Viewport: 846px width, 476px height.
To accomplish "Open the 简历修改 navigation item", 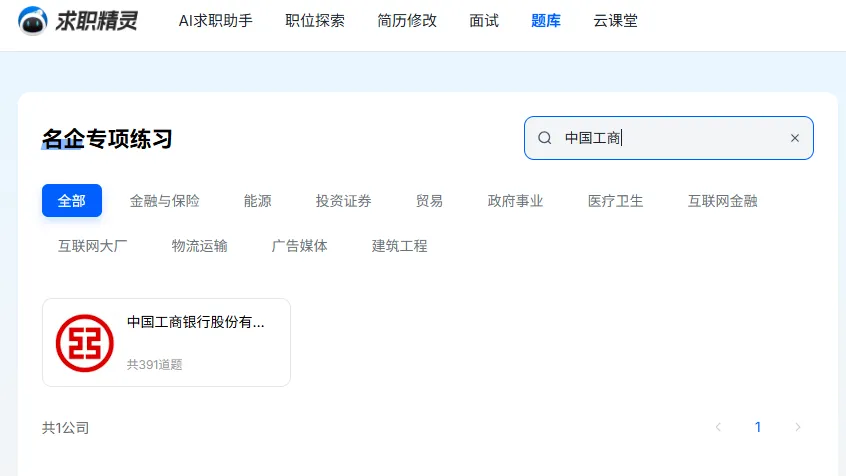I will point(407,21).
